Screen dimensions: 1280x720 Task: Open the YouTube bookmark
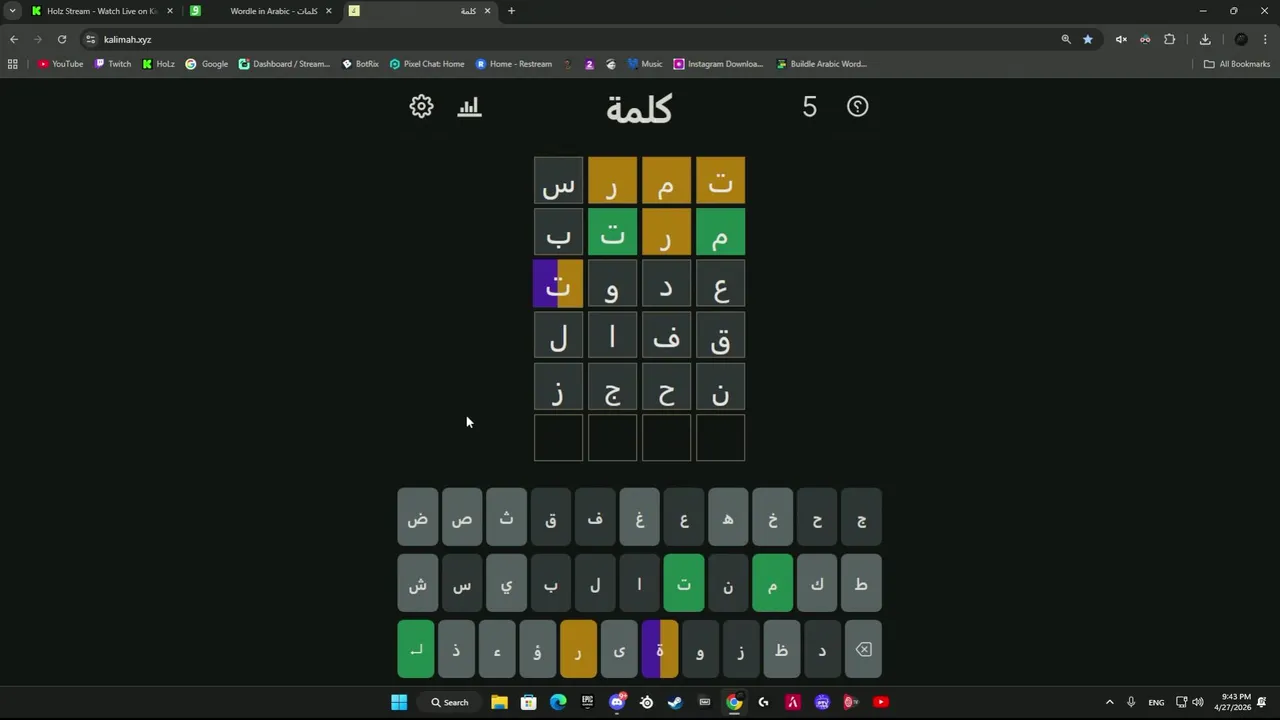pos(61,64)
